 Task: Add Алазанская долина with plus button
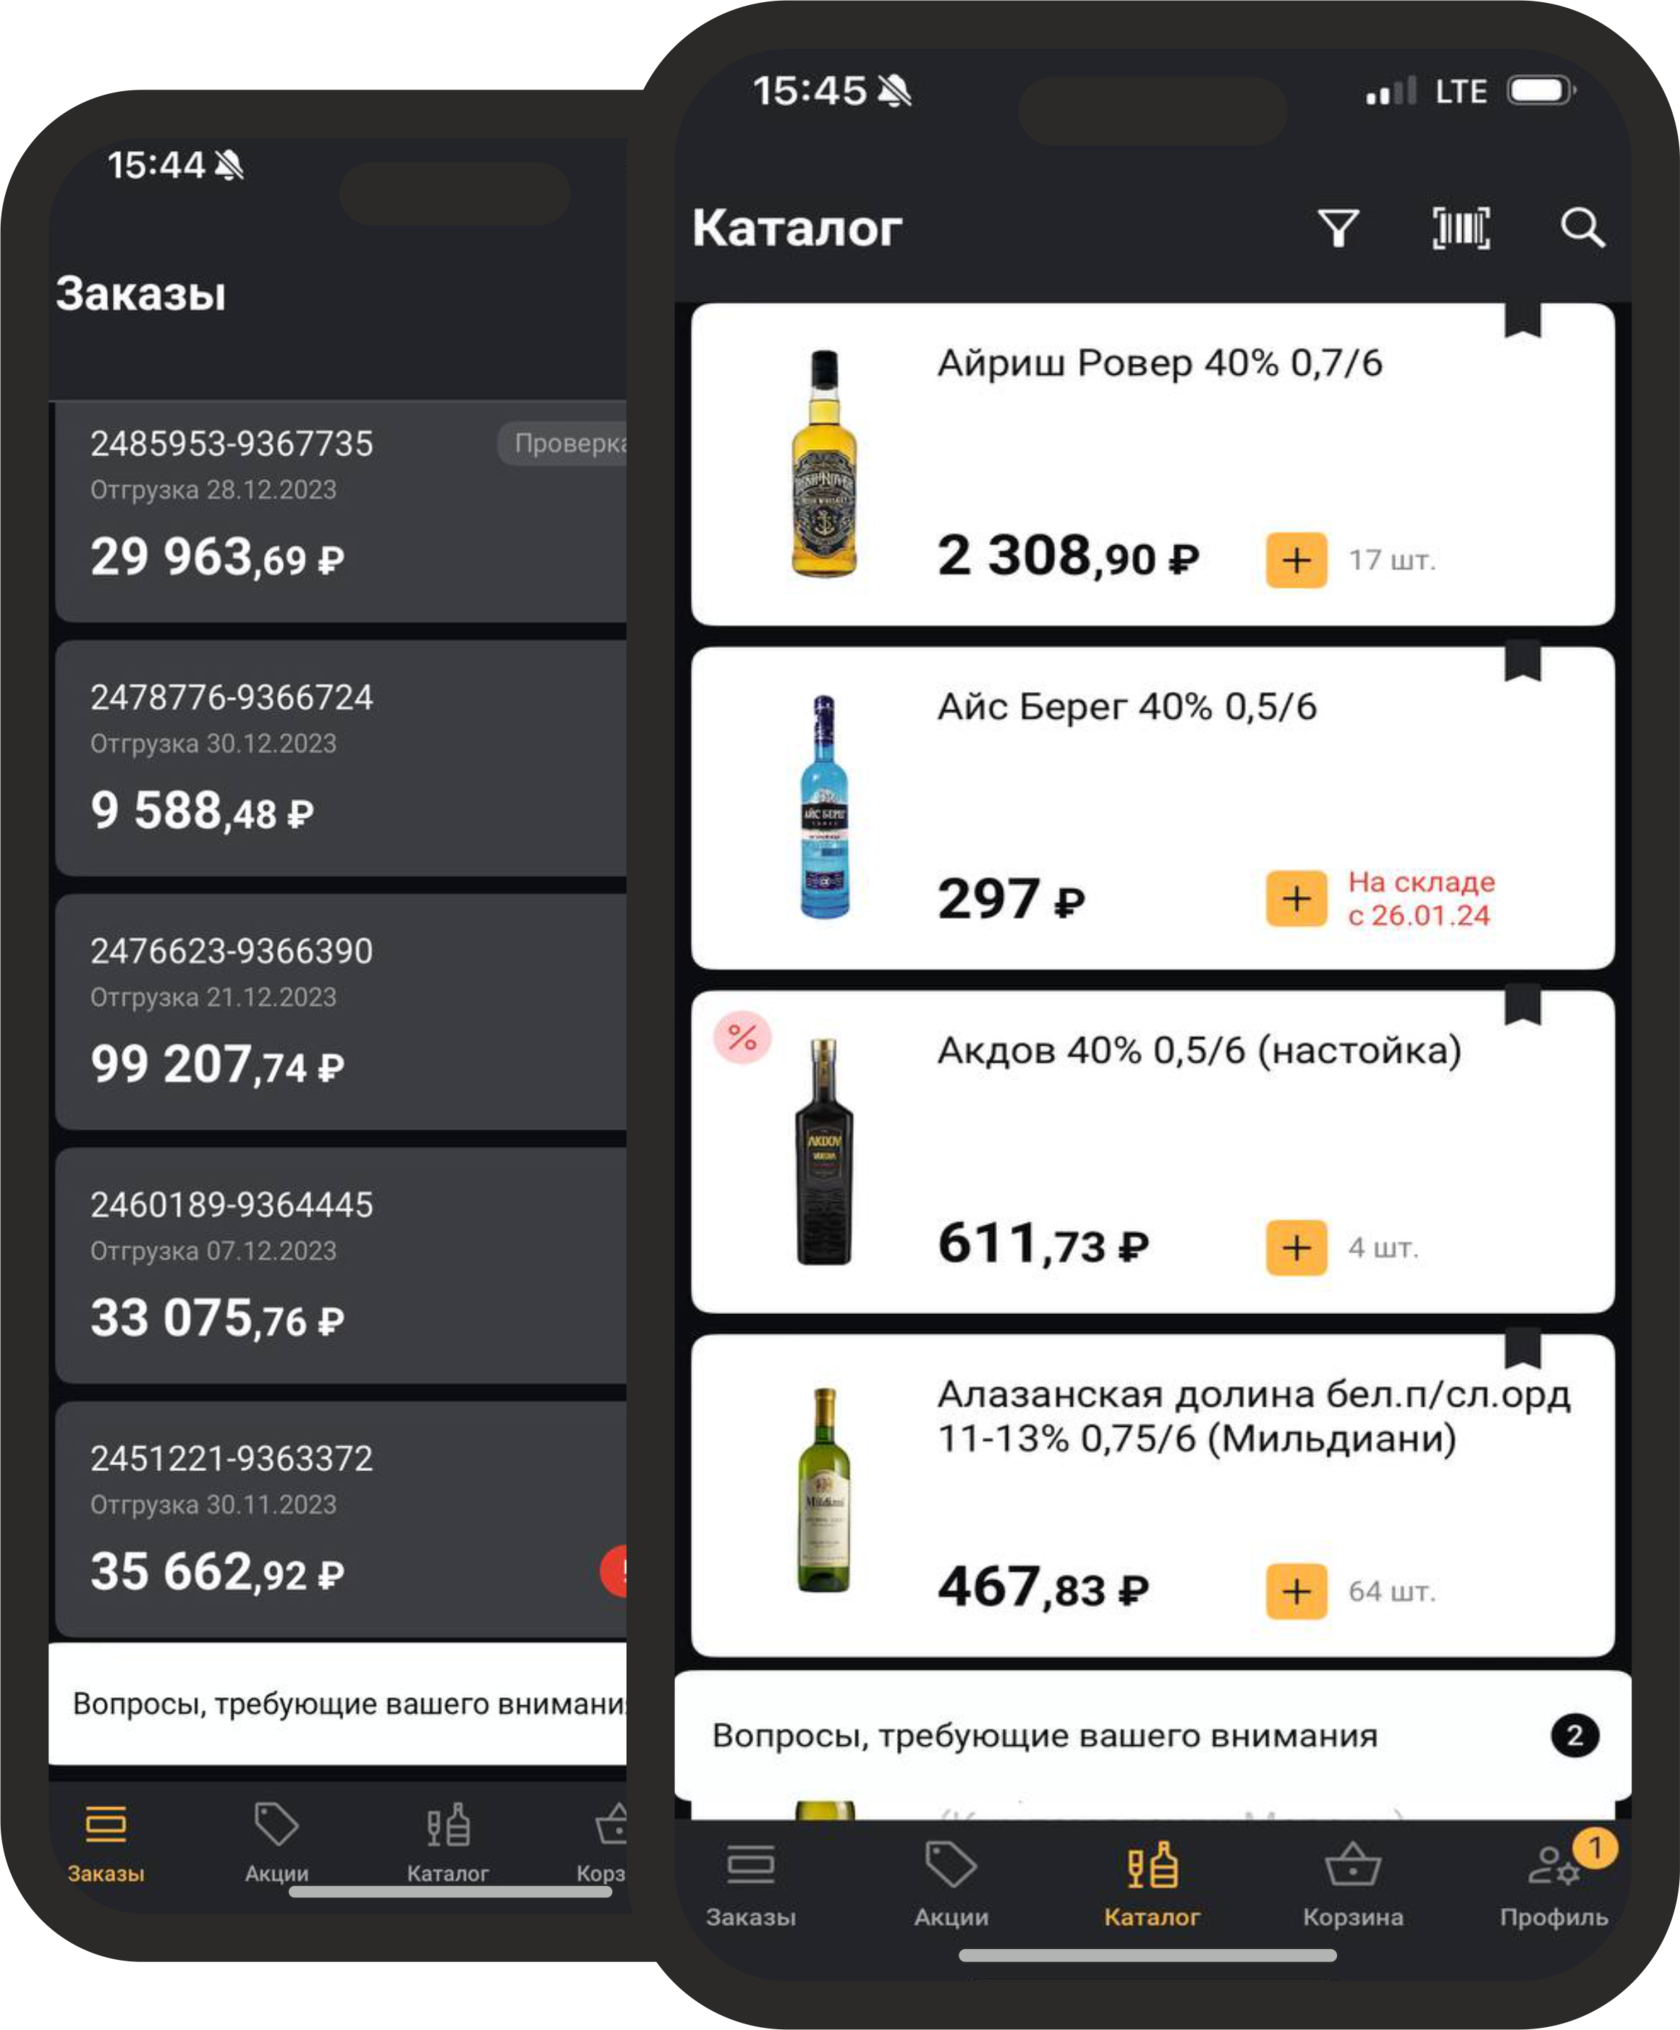click(1296, 1591)
